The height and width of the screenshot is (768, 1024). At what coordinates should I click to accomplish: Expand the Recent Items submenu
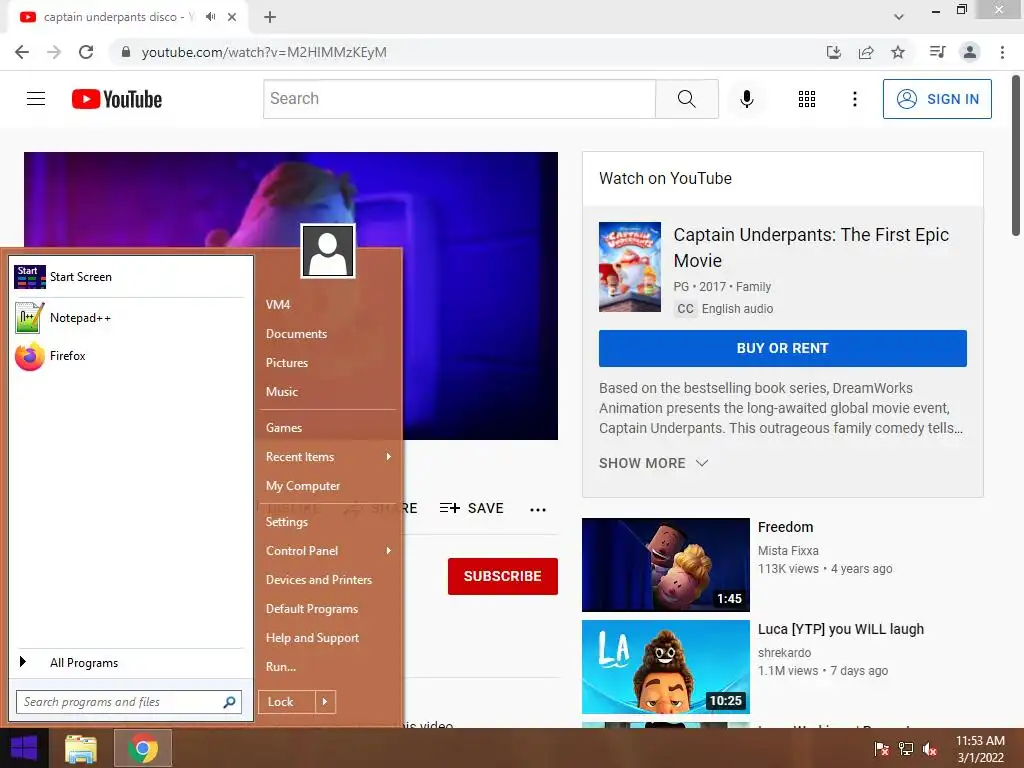[328, 456]
